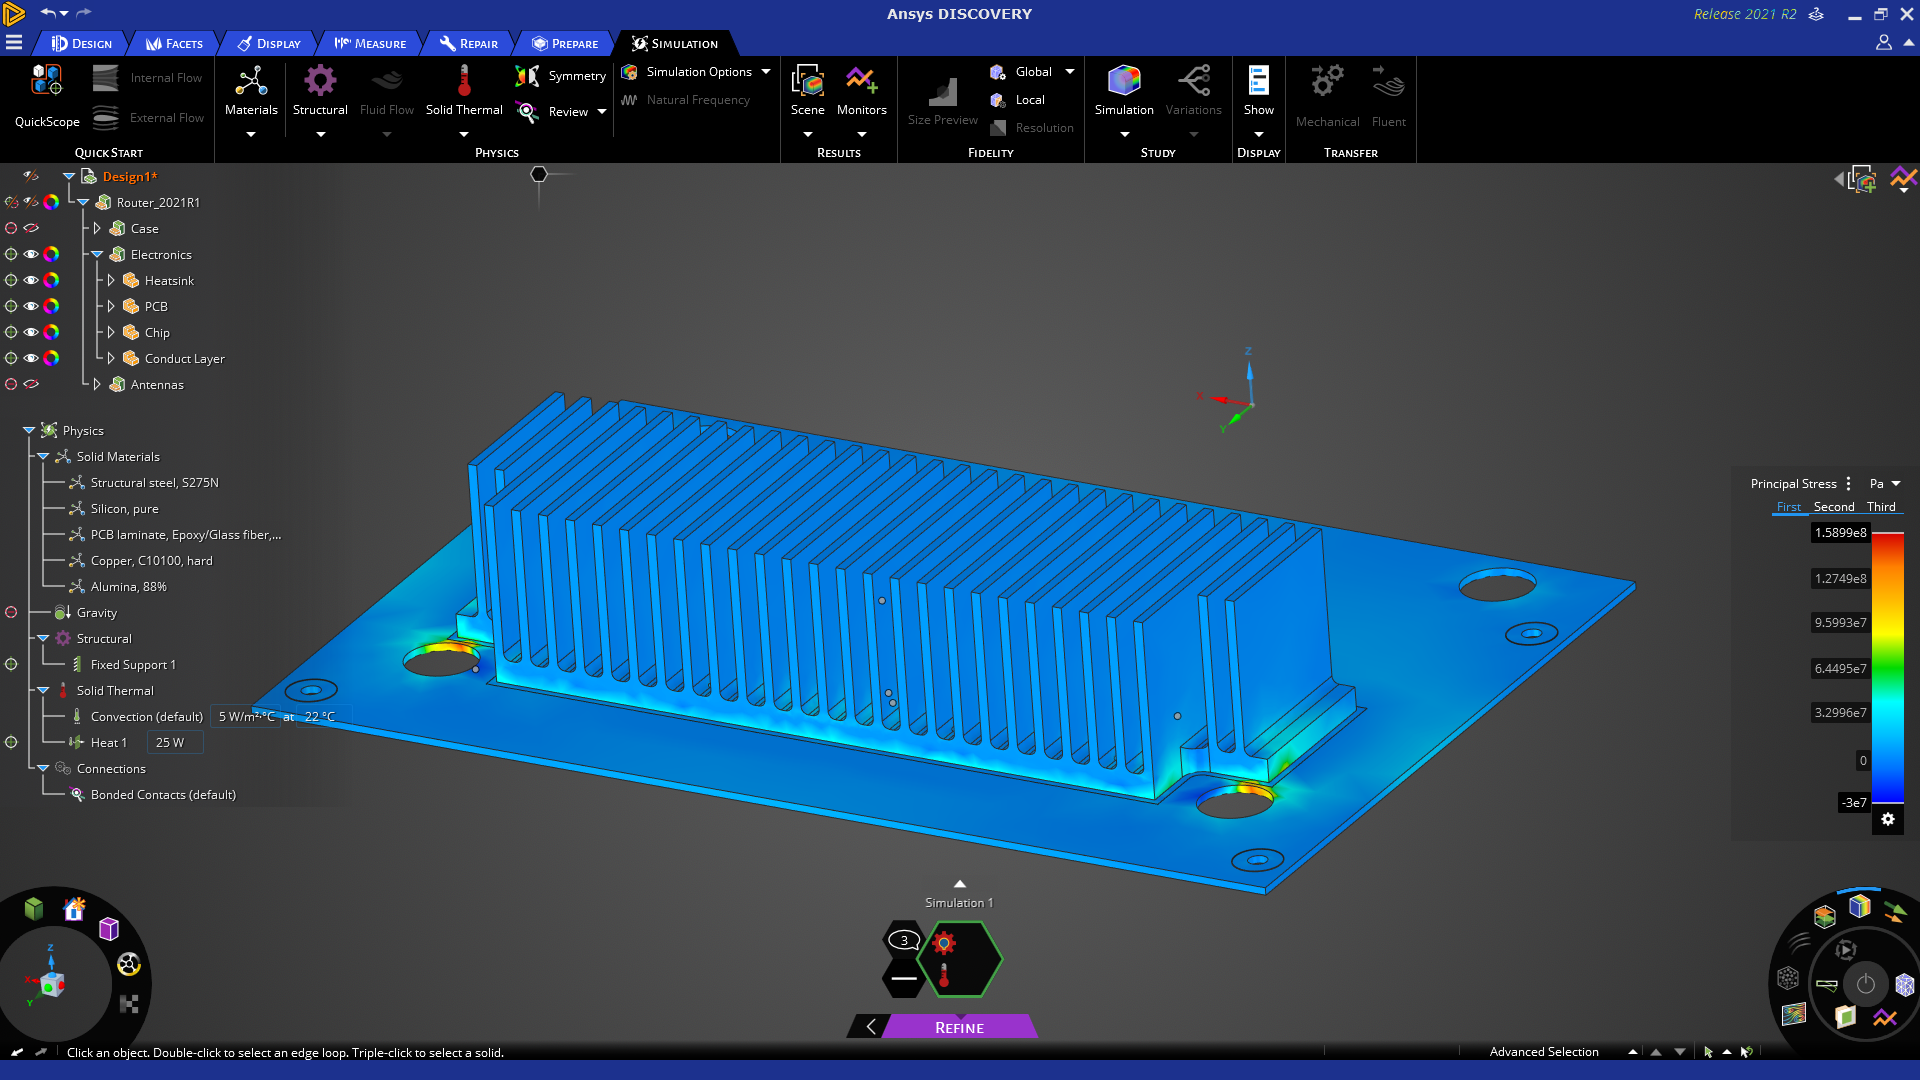Click the Refine stage button
The width and height of the screenshot is (1920, 1080).
[959, 1028]
